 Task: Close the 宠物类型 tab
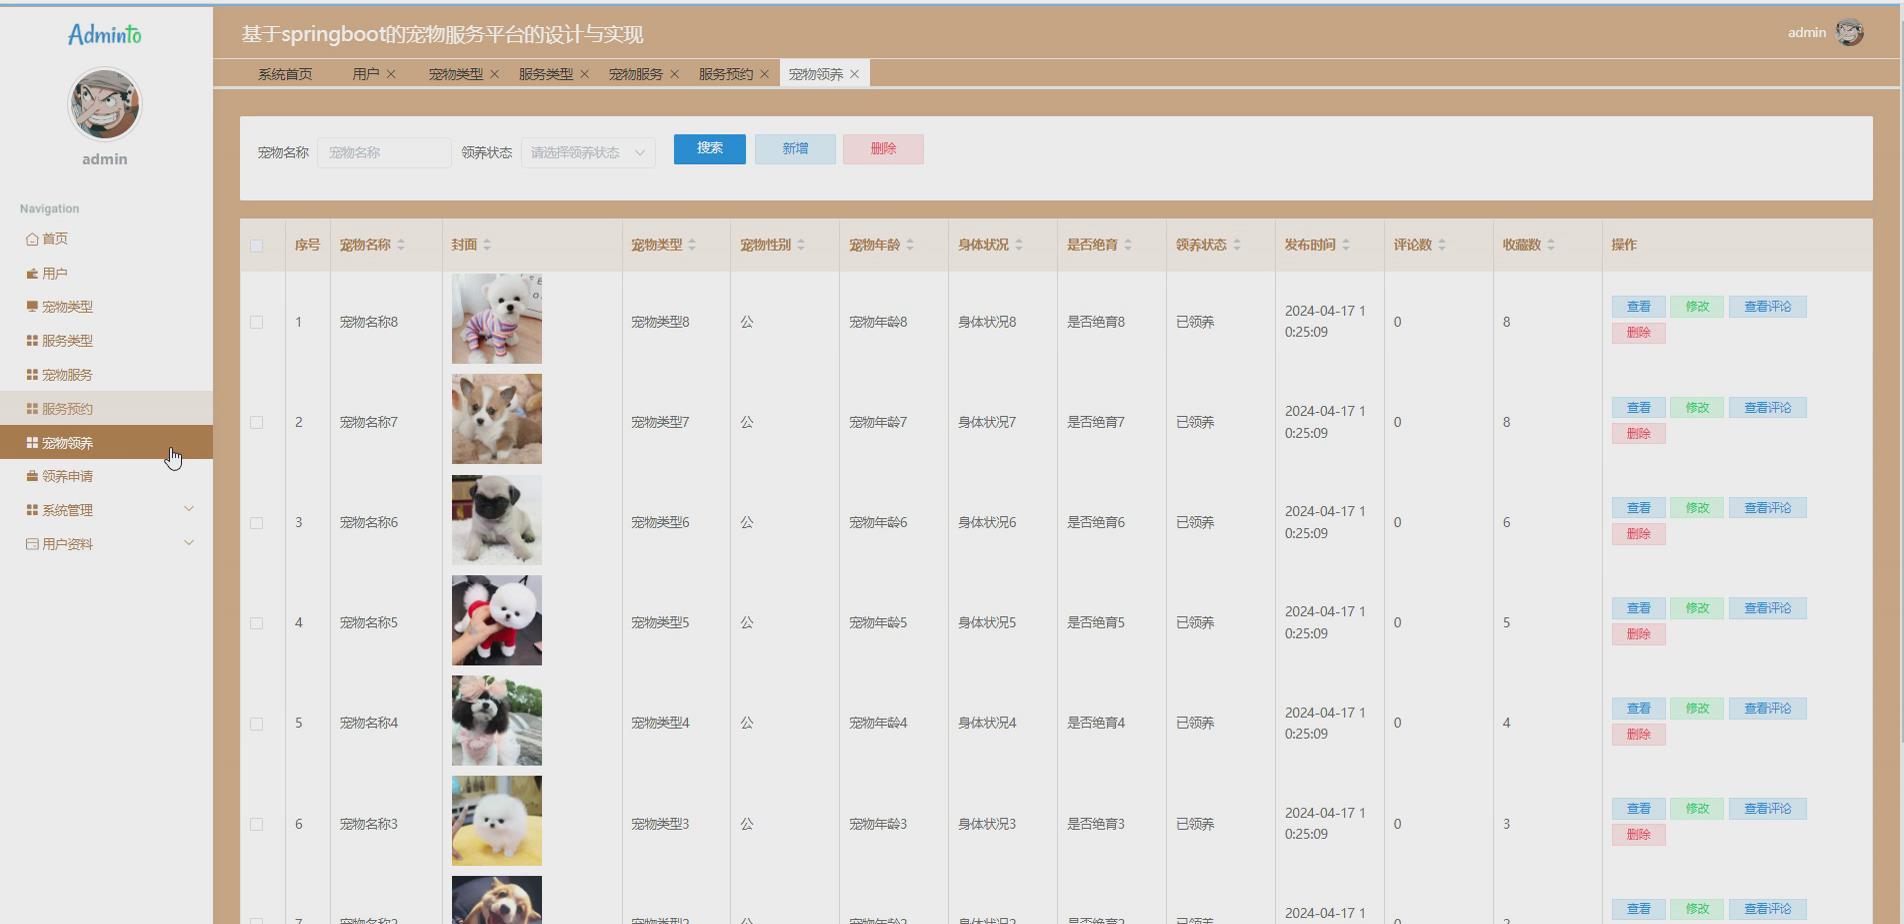point(494,74)
